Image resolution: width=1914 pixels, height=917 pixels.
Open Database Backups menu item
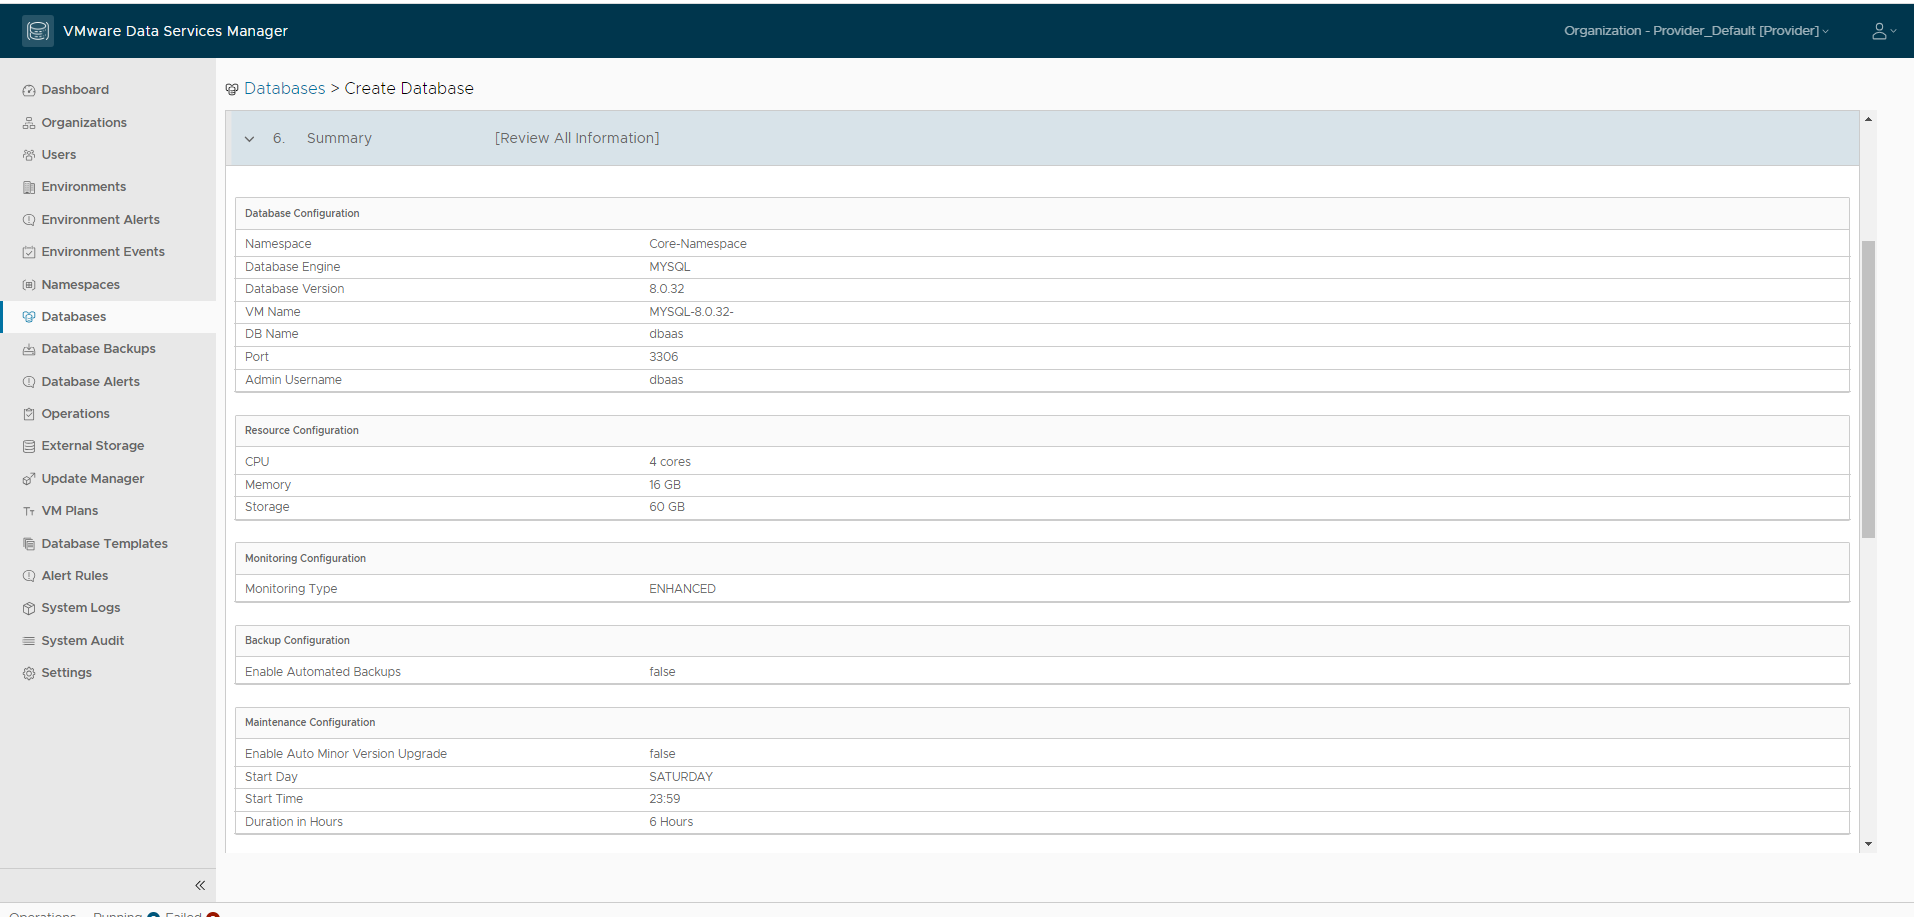[x=98, y=349]
